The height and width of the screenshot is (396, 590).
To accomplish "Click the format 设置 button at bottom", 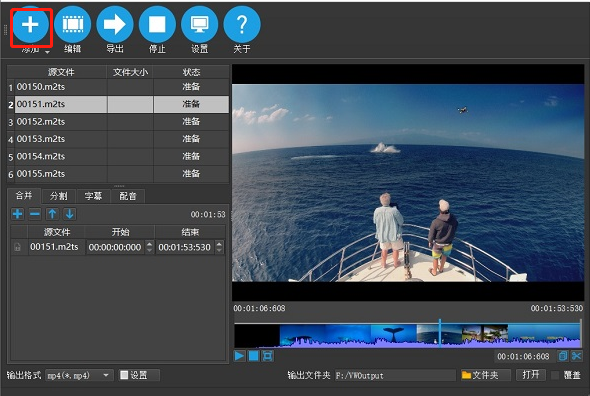I will point(139,375).
